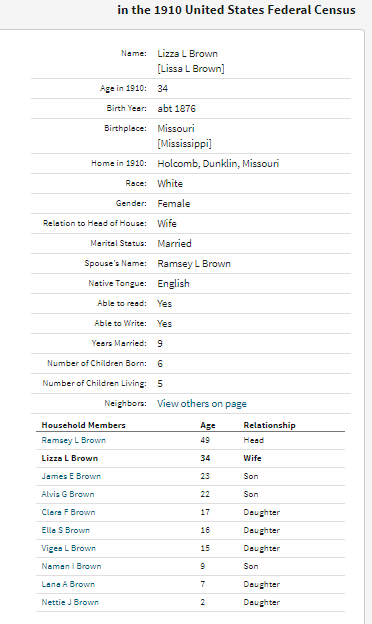Open Clara F Brown's record
This screenshot has width=372, height=624.
68,512
